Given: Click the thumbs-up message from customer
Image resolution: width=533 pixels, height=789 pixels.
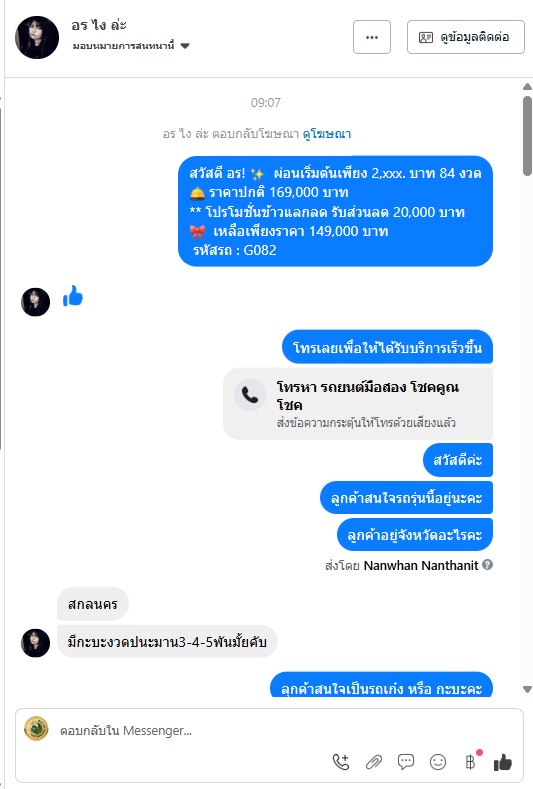Looking at the screenshot, I should [x=73, y=296].
